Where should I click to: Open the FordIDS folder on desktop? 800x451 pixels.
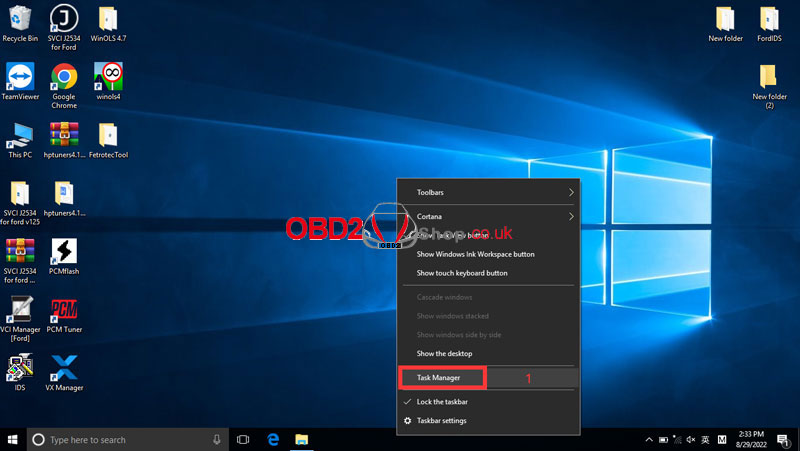[769, 20]
